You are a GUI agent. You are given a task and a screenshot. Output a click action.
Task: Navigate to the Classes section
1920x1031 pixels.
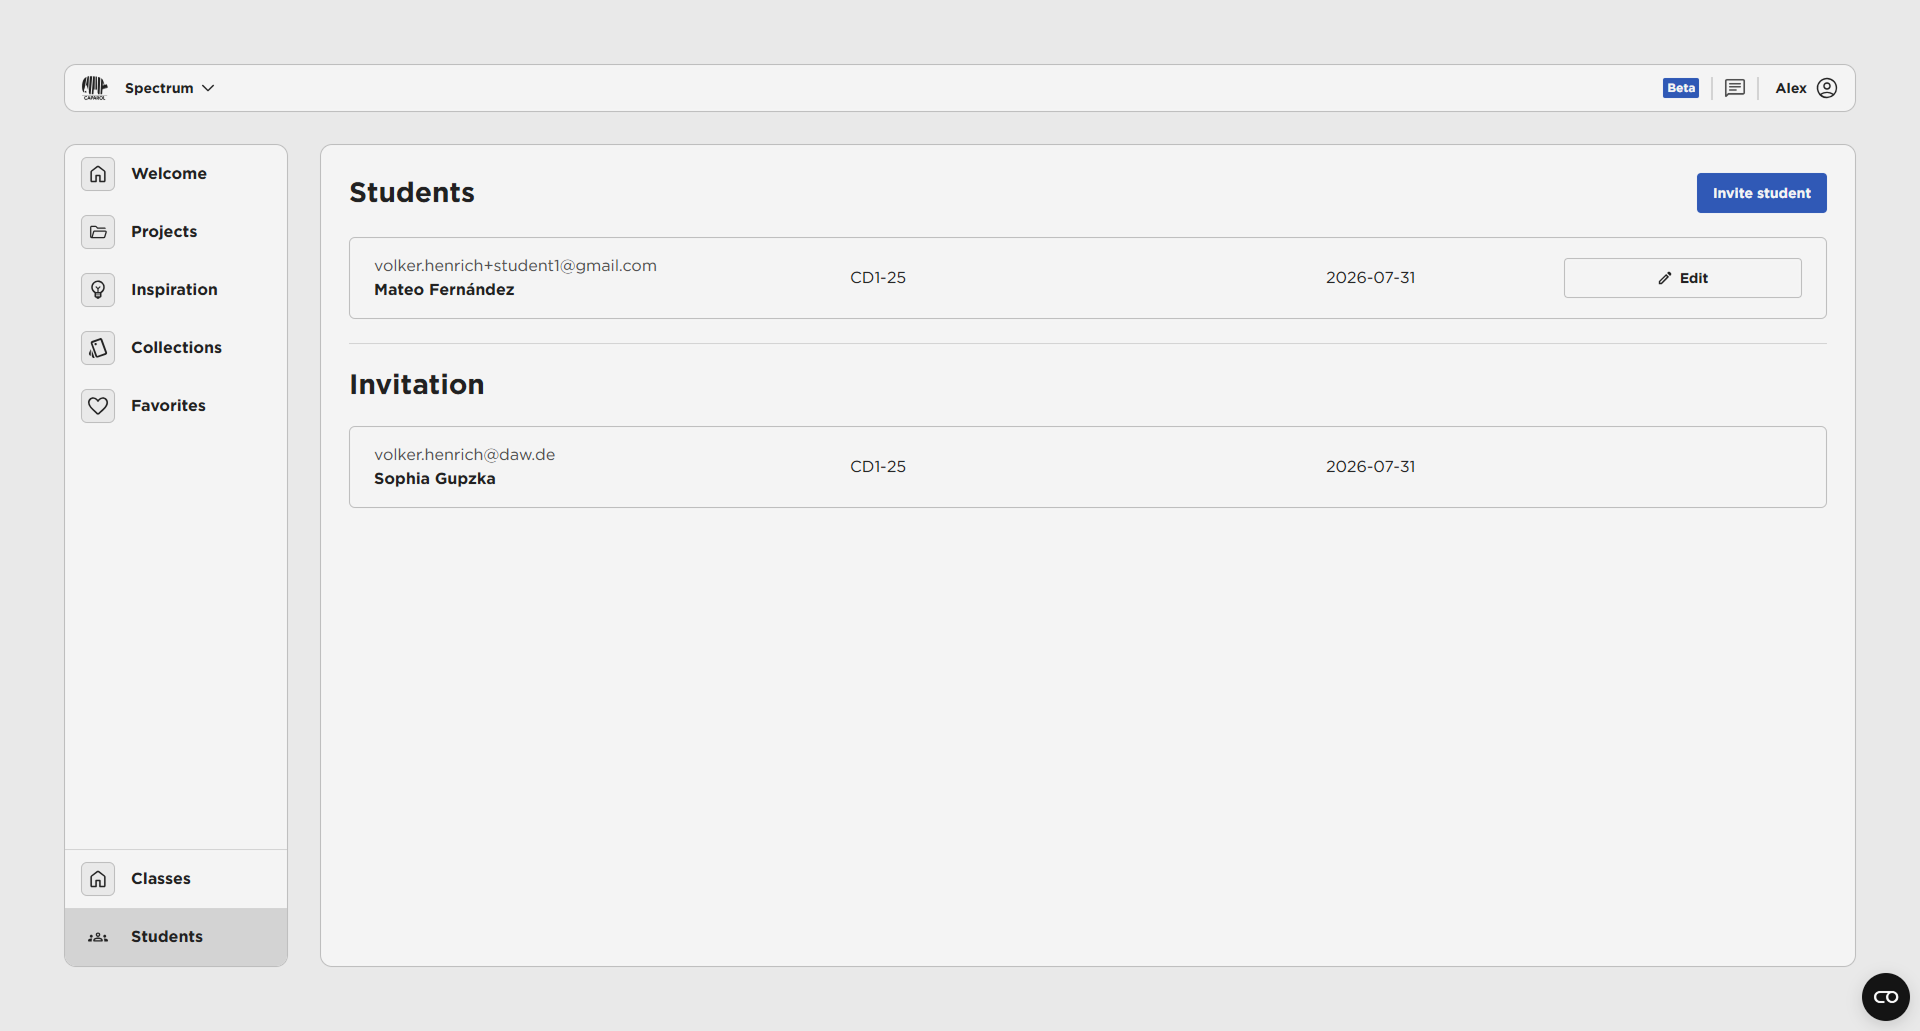(161, 879)
